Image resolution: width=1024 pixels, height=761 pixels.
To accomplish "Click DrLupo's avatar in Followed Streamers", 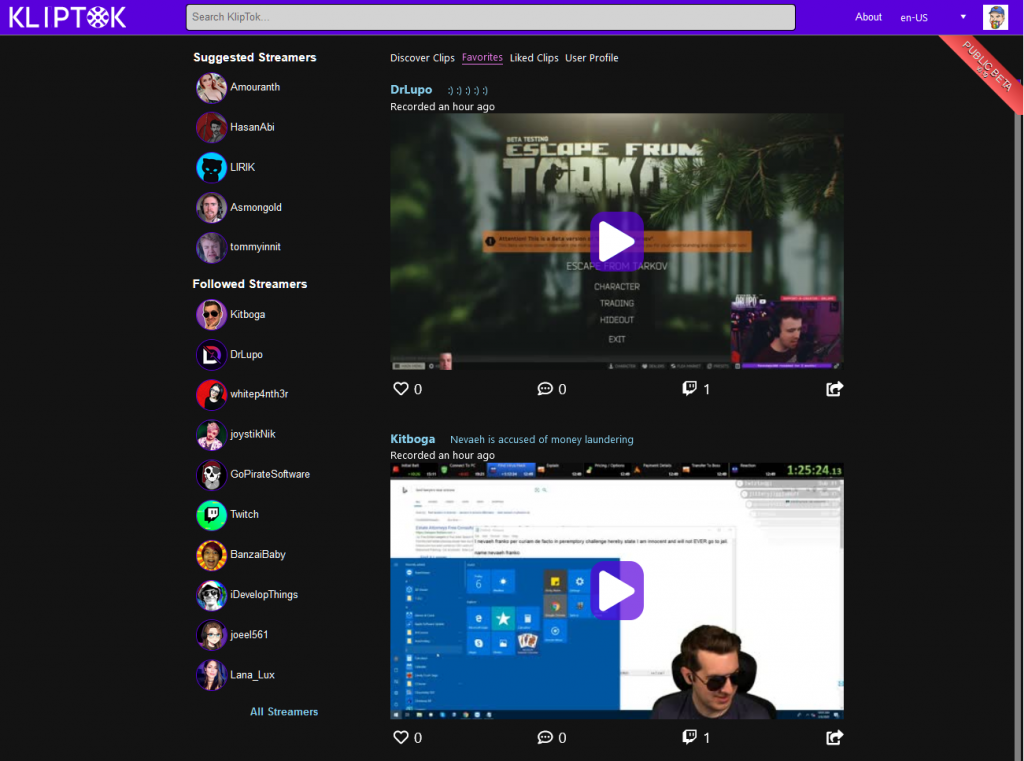I will pos(212,355).
